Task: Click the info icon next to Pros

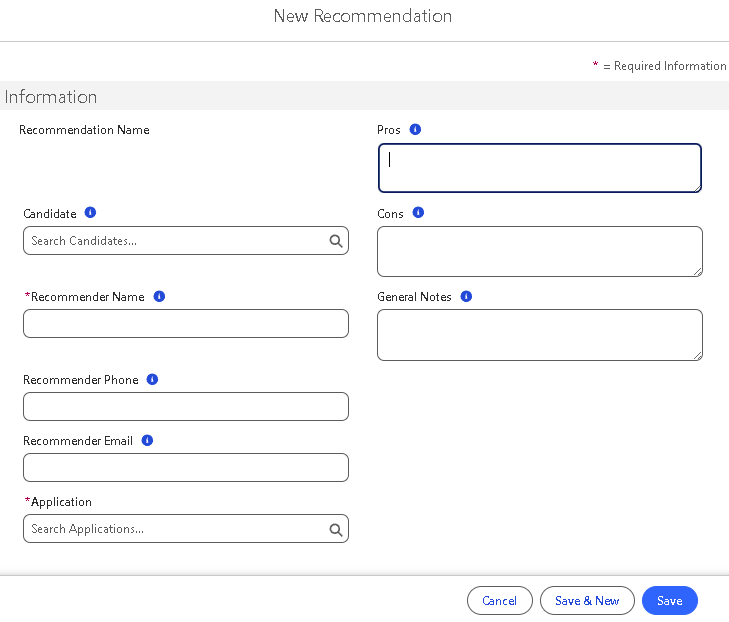Action: pos(415,130)
